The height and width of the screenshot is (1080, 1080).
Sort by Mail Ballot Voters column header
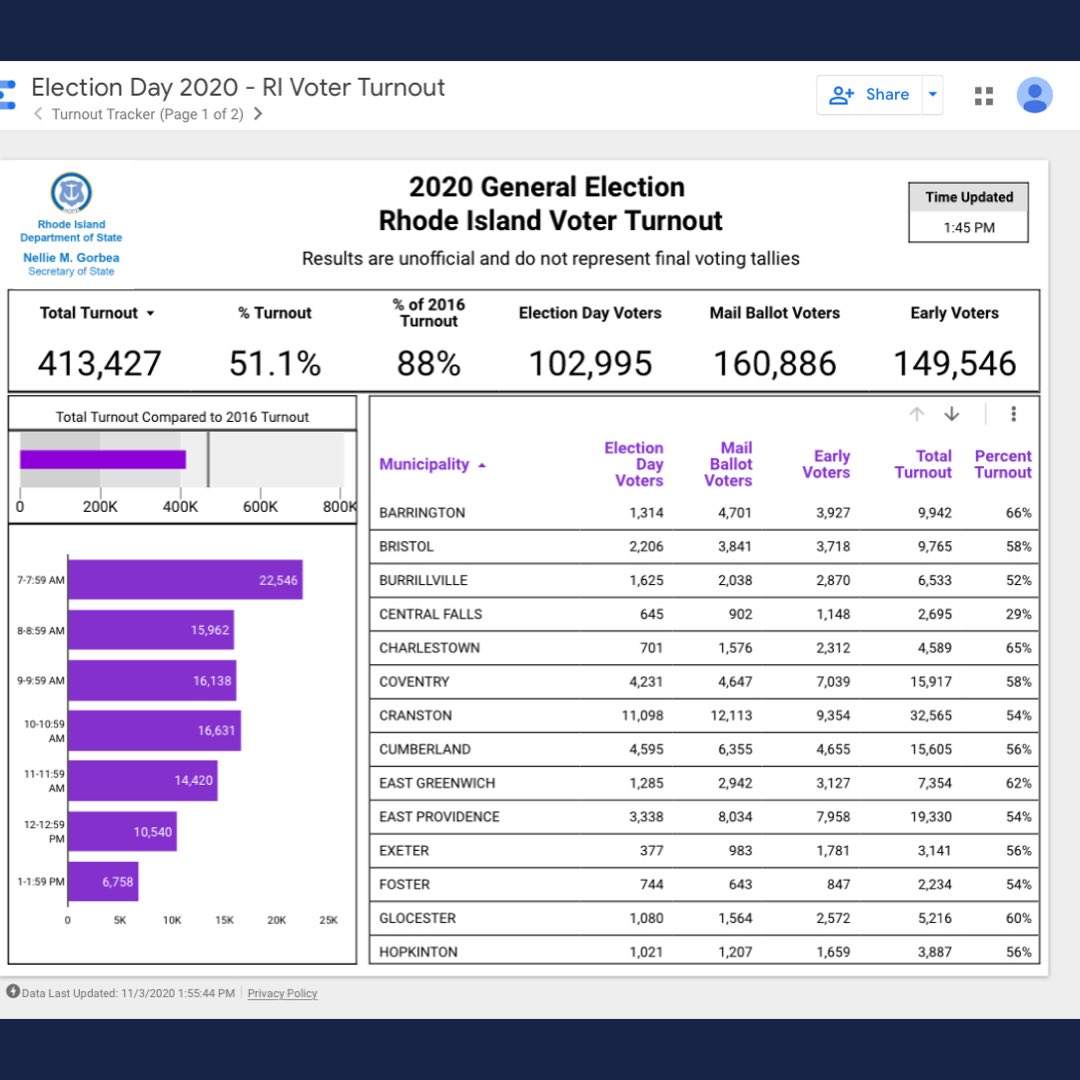point(728,464)
